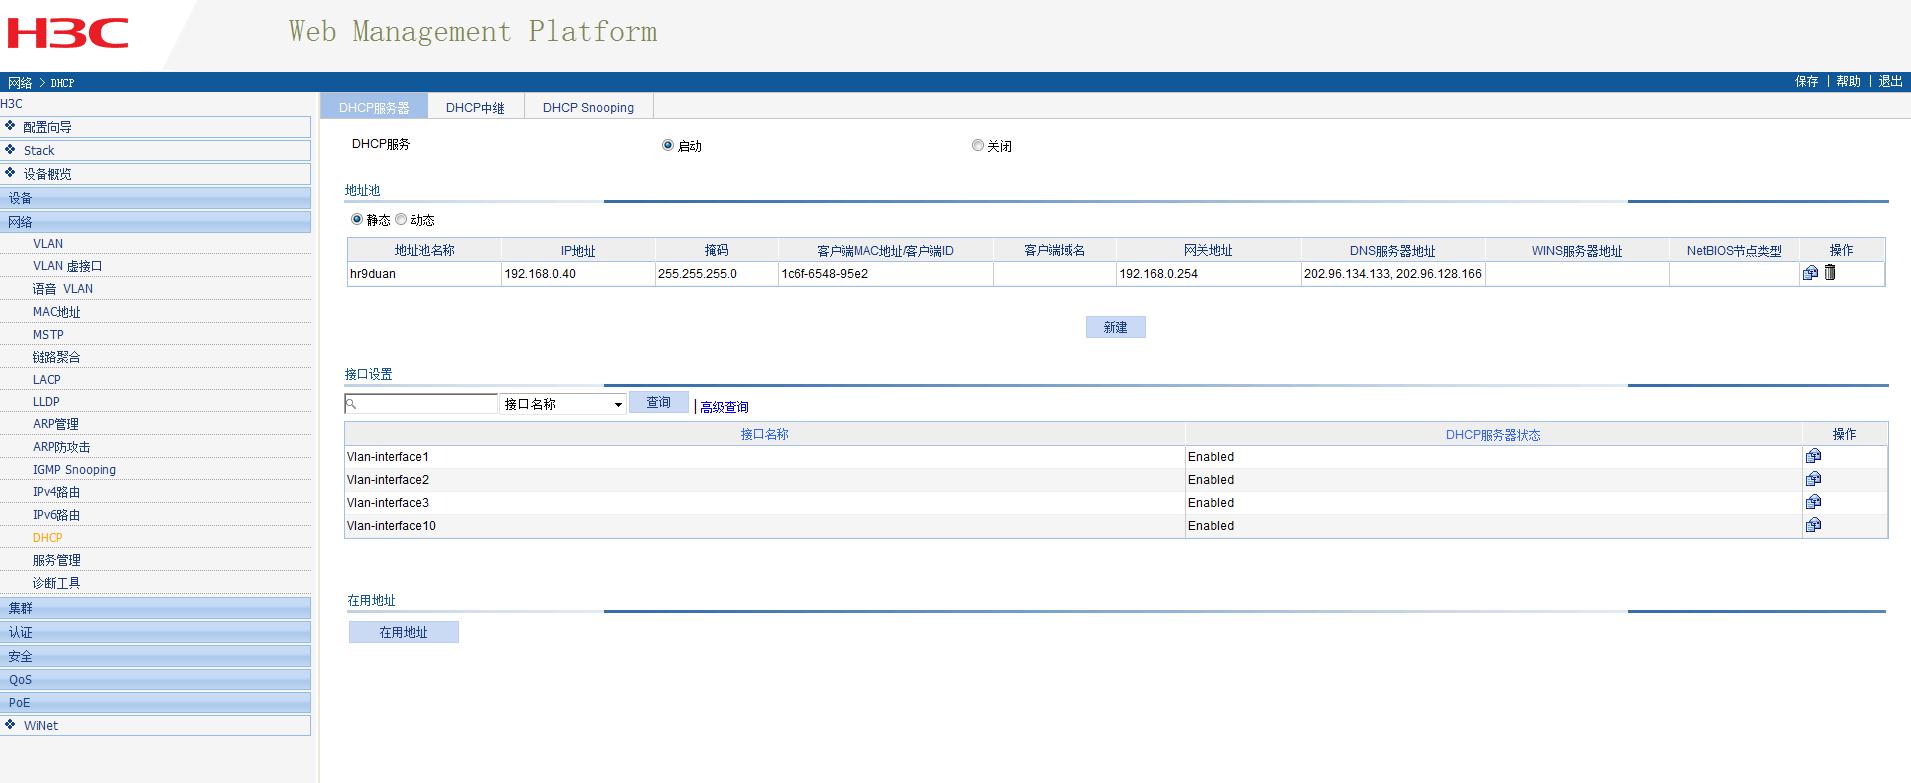Open 链路聚合 menu item
1911x783 pixels.
[x=56, y=357]
